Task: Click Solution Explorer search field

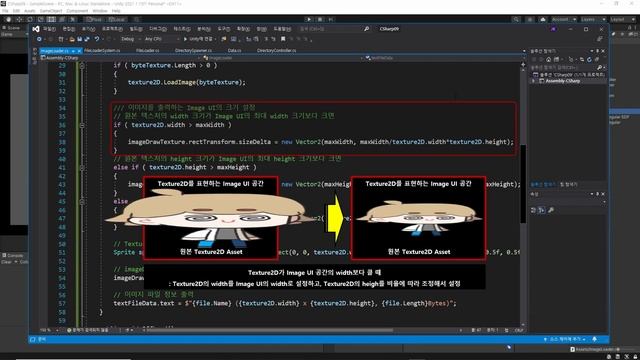Action: coord(567,67)
